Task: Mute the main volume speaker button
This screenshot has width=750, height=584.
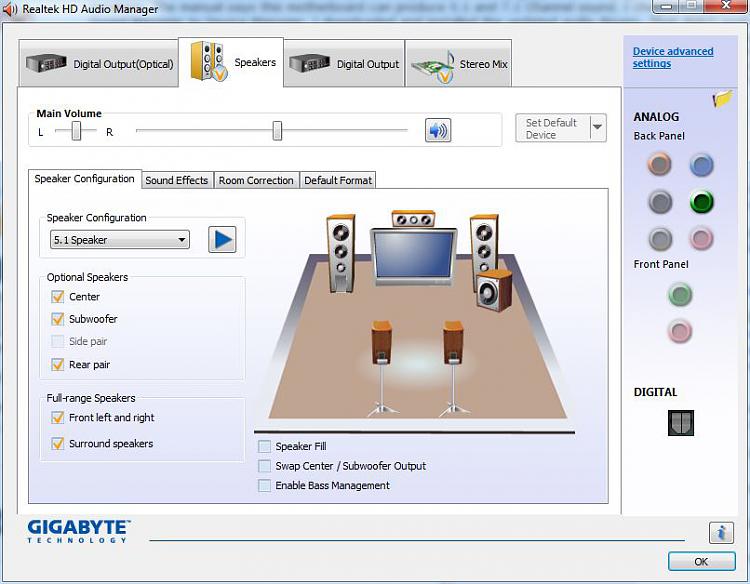Action: (x=438, y=130)
